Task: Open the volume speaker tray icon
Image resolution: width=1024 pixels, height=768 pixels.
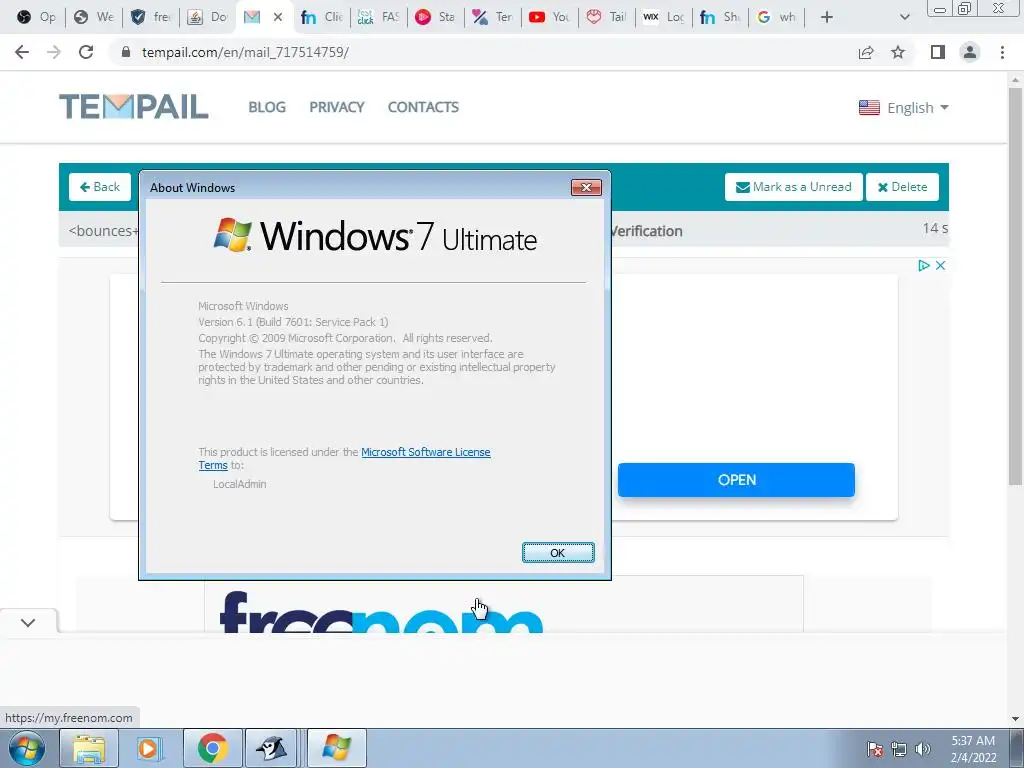Action: point(923,749)
